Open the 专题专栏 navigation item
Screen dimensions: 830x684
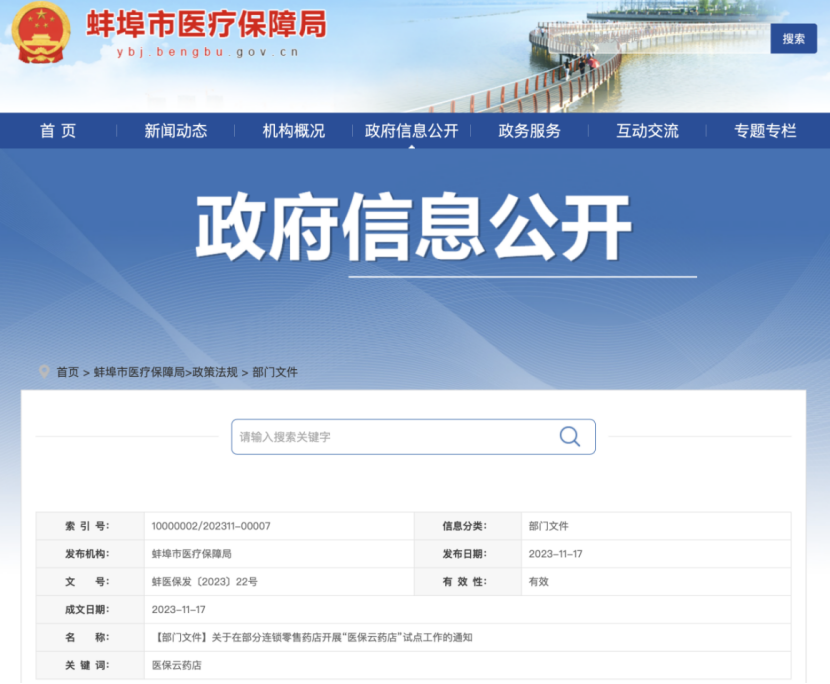click(x=763, y=131)
